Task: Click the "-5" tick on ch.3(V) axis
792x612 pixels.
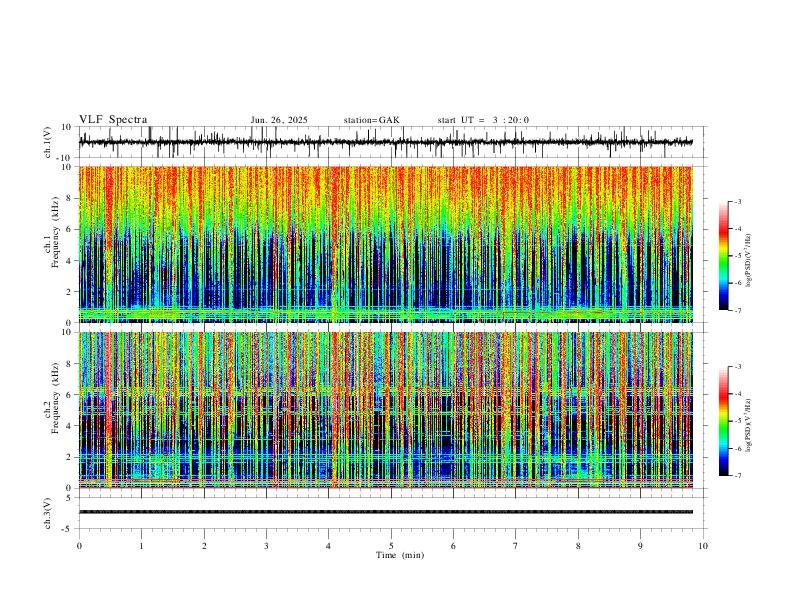Action: point(68,529)
